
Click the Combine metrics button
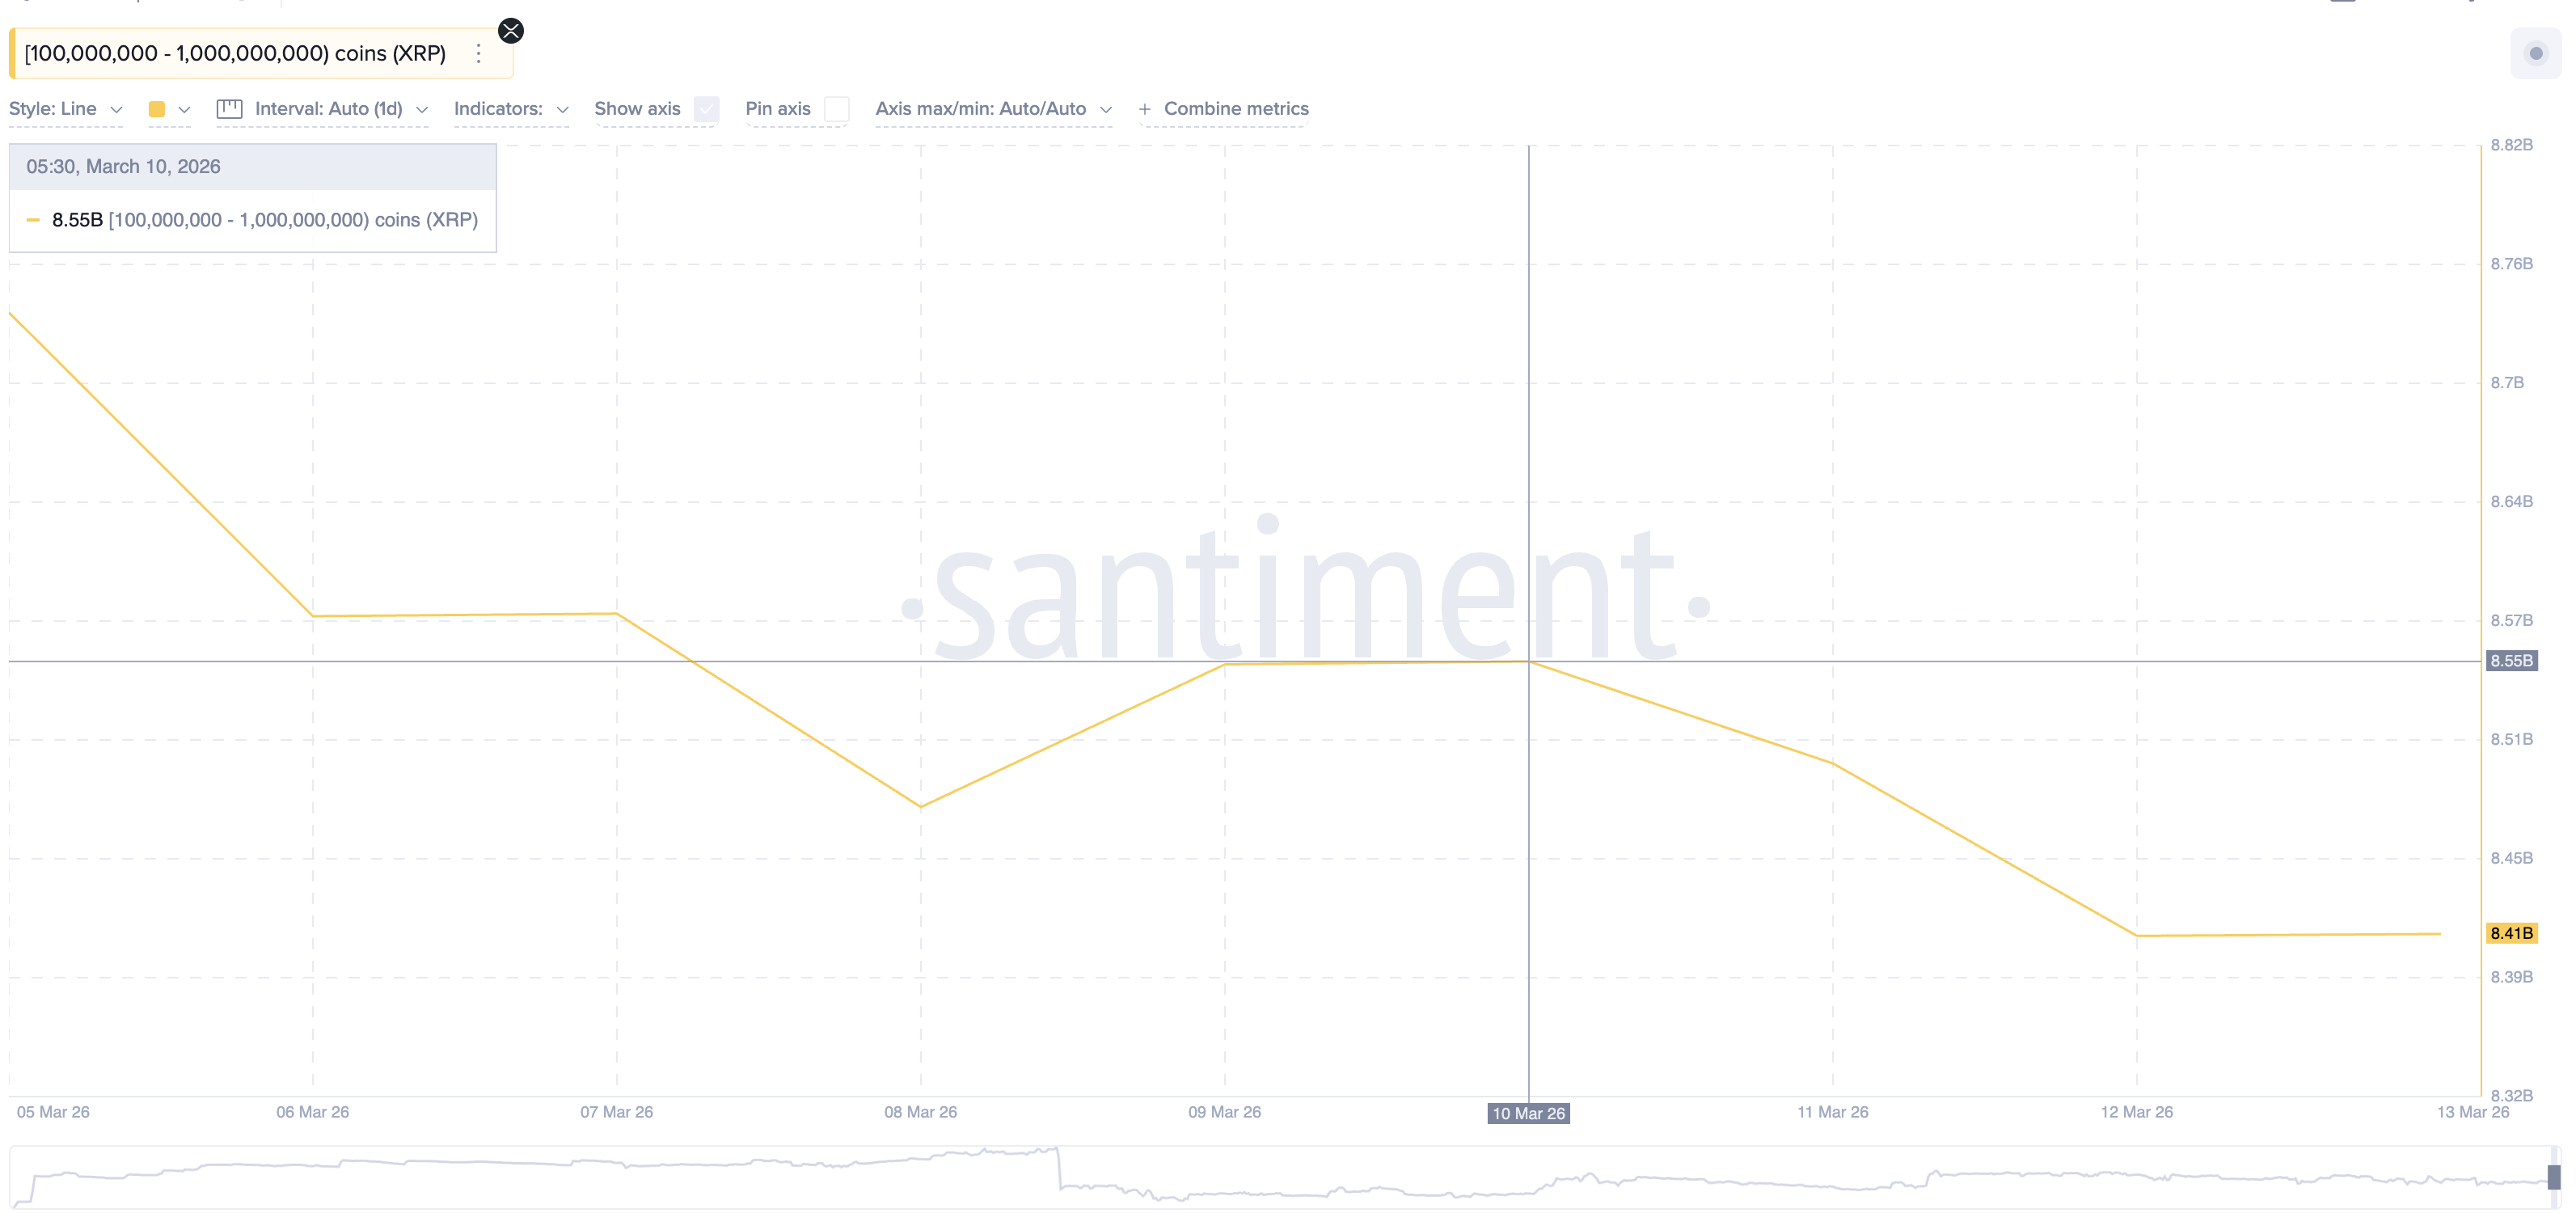tap(1236, 109)
